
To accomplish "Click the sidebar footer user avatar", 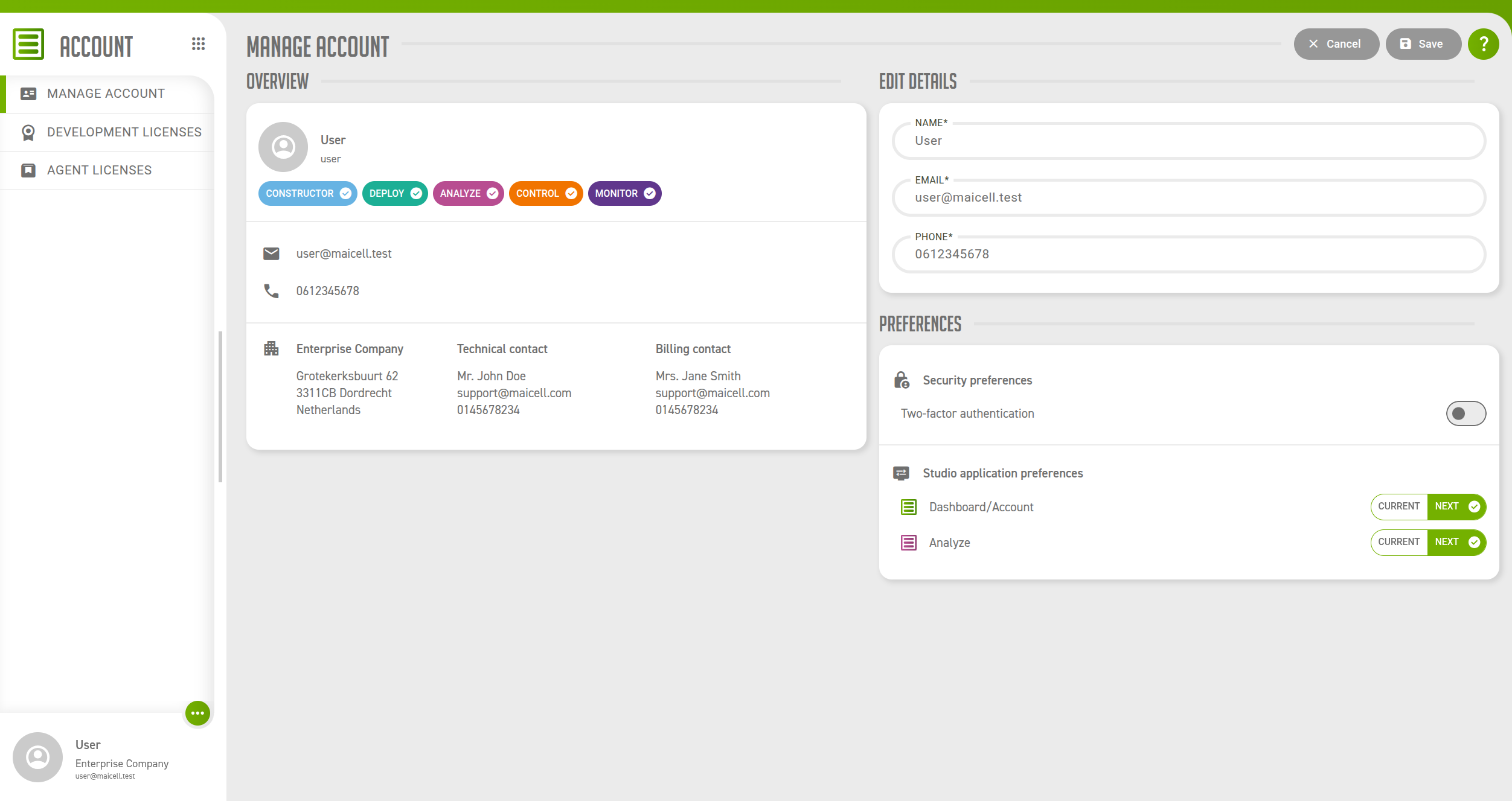I will pyautogui.click(x=37, y=757).
